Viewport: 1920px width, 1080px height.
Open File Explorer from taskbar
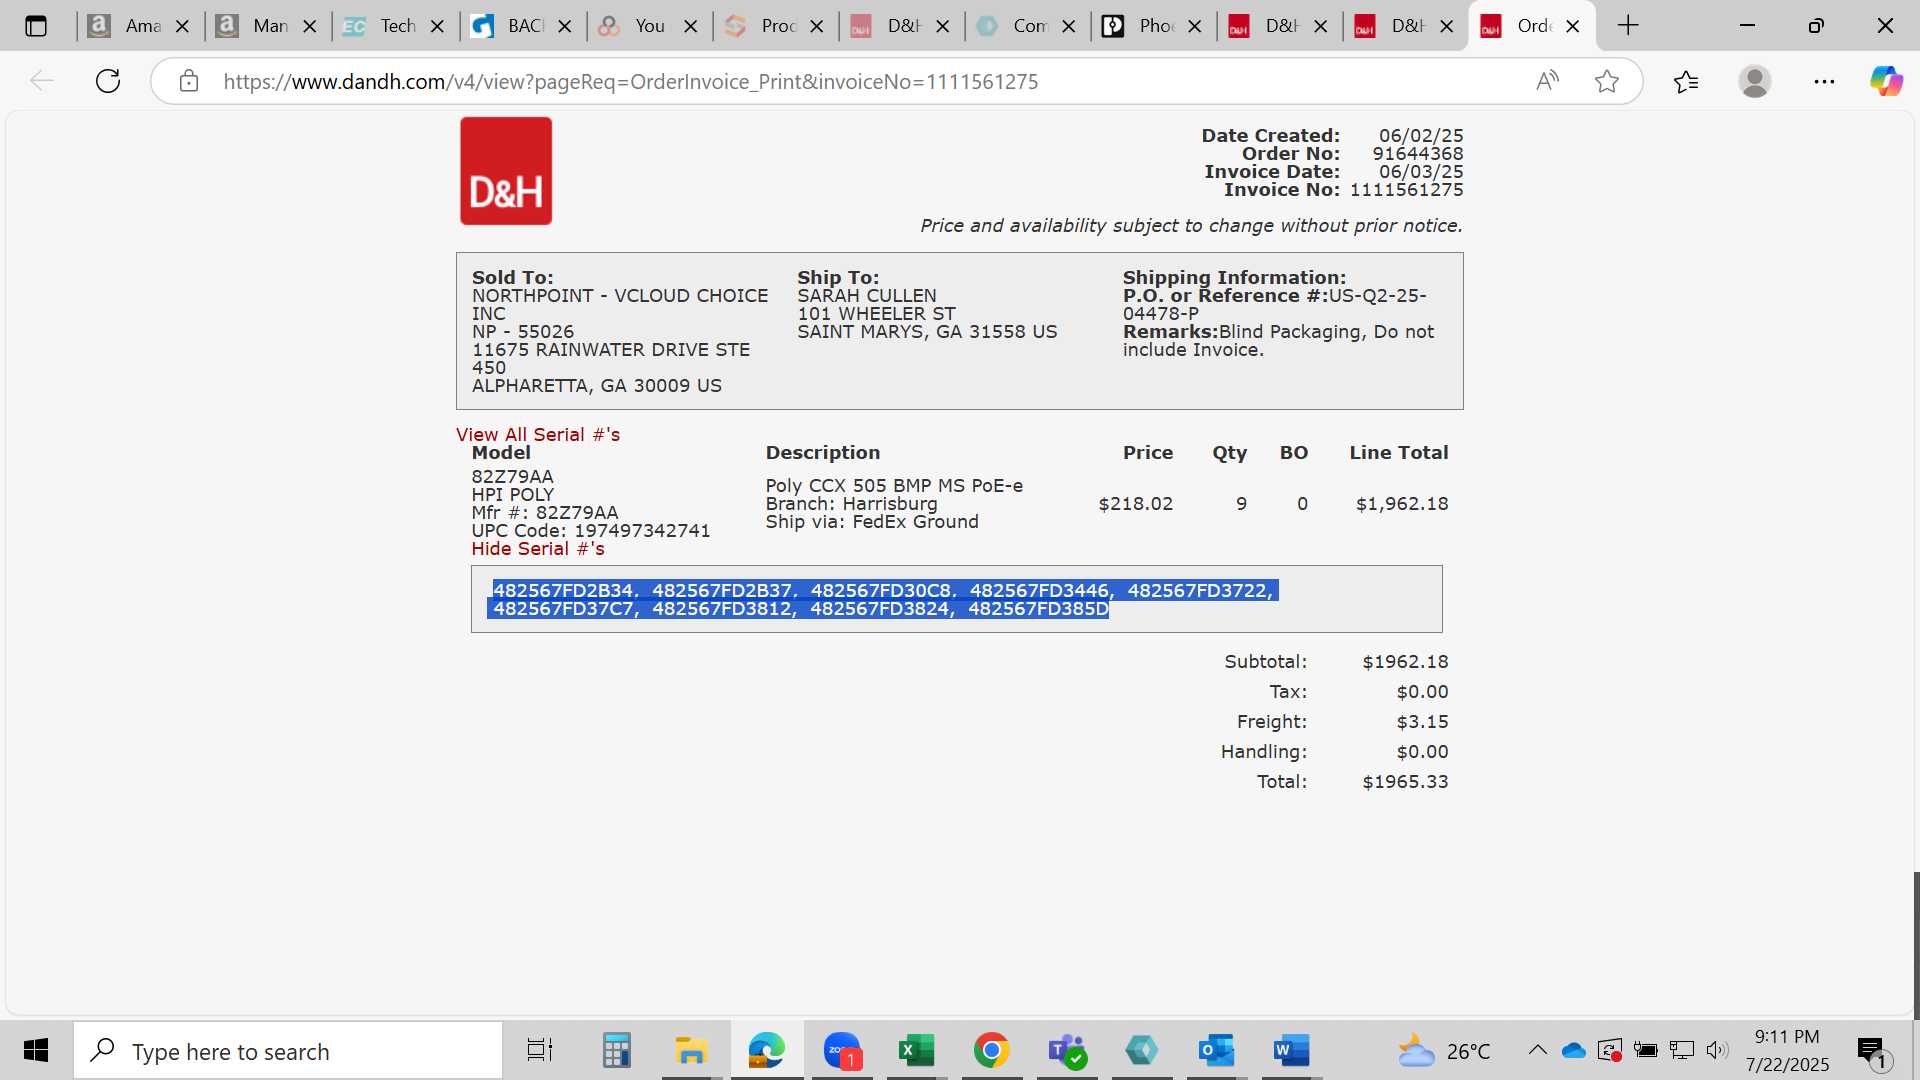691,1050
